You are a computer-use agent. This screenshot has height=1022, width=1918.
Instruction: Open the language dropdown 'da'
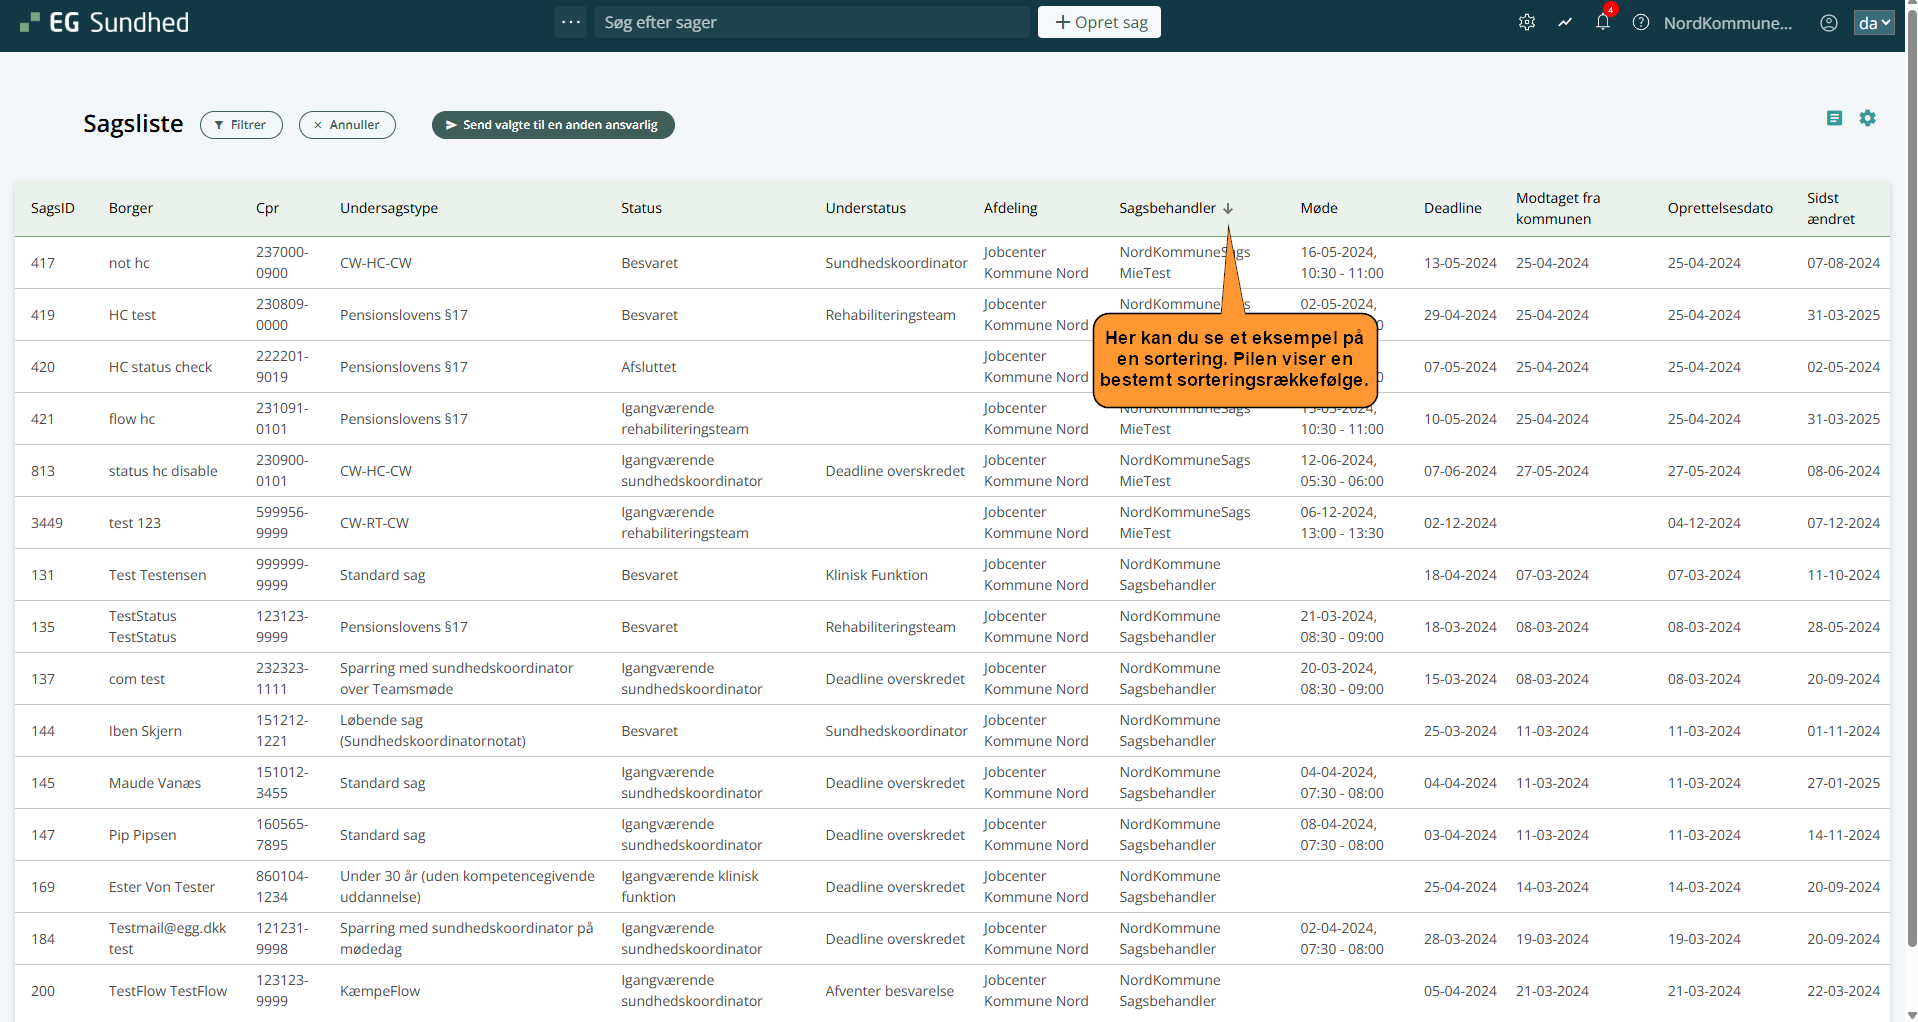pyautogui.click(x=1874, y=22)
